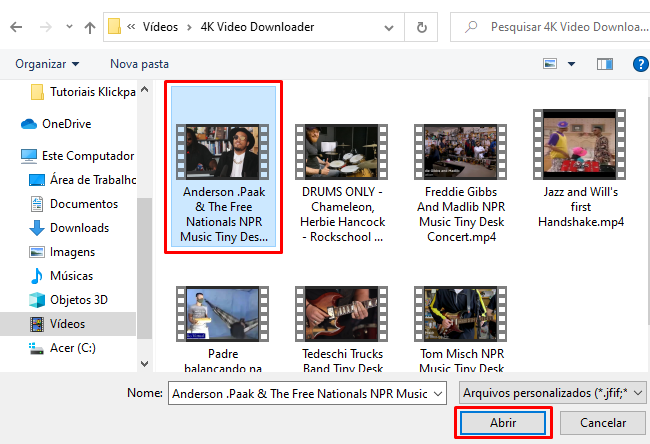Viewport: 650px width, 444px height.
Task: Click the Freddie Gibbs Concert.mp4 file name
Action: pos(461,214)
